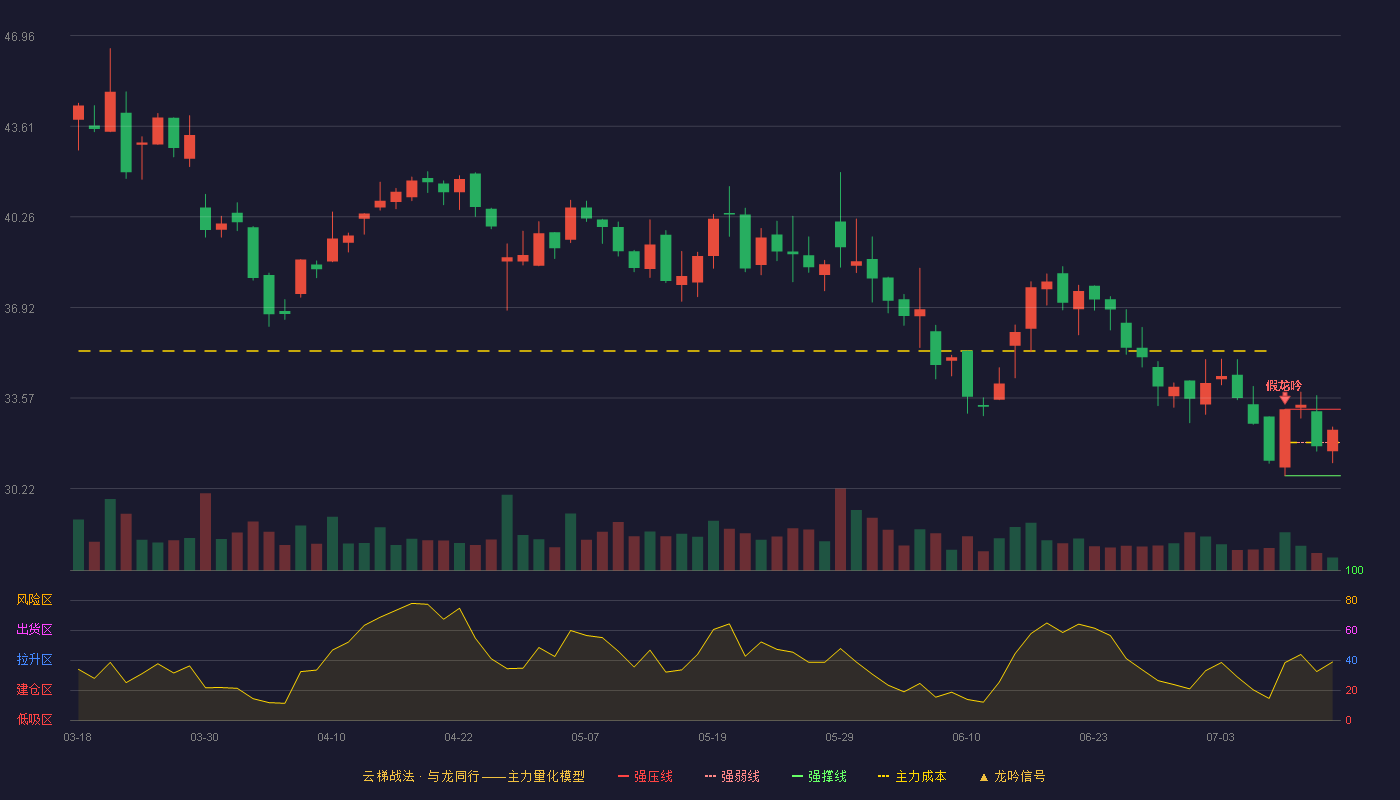This screenshot has height=800, width=1400.
Task: Toggle the 龙吟信号 legend item
Action: pyautogui.click(x=1012, y=776)
